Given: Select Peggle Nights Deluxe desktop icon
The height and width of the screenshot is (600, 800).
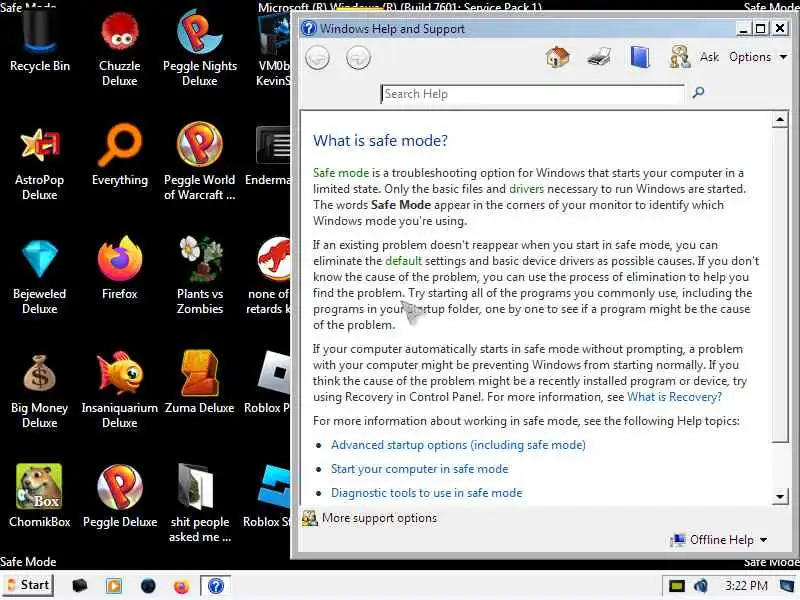Looking at the screenshot, I should [199, 48].
